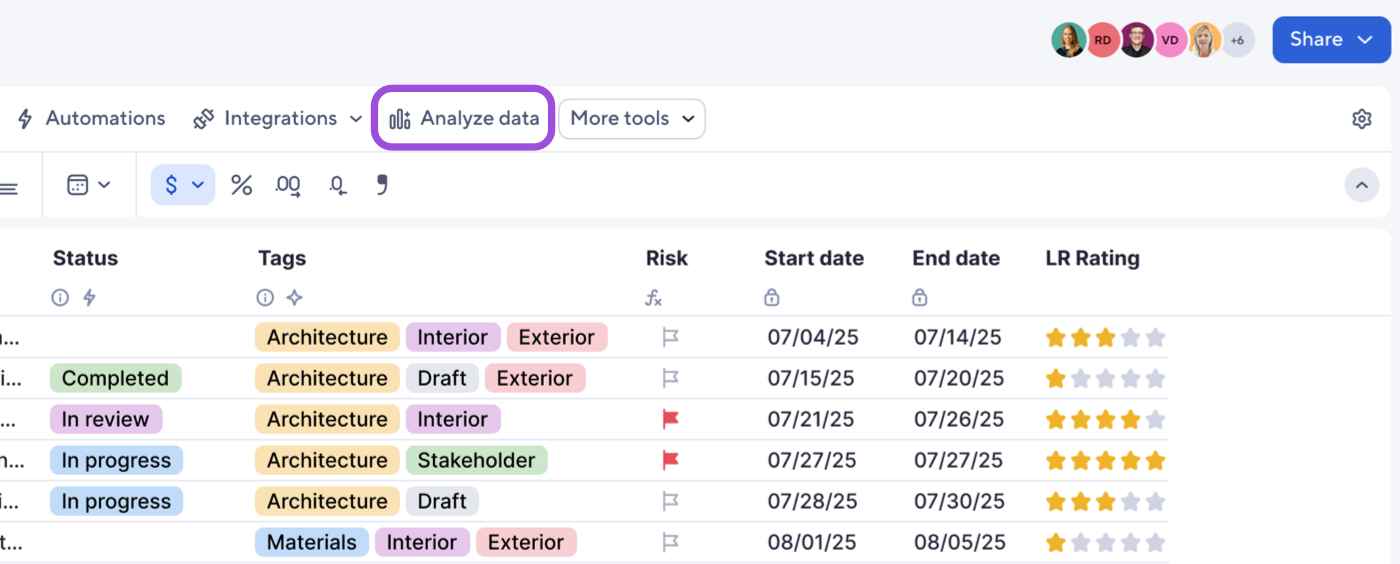Click the 07/04/25 start date cell
The height and width of the screenshot is (564, 1400).
point(813,337)
